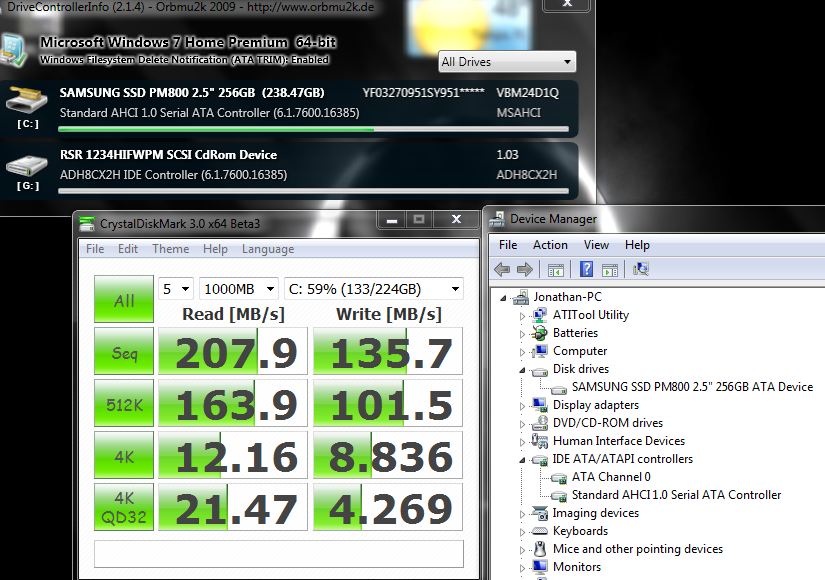Click the C: drive icon in DriveControllerInfo

[27, 100]
